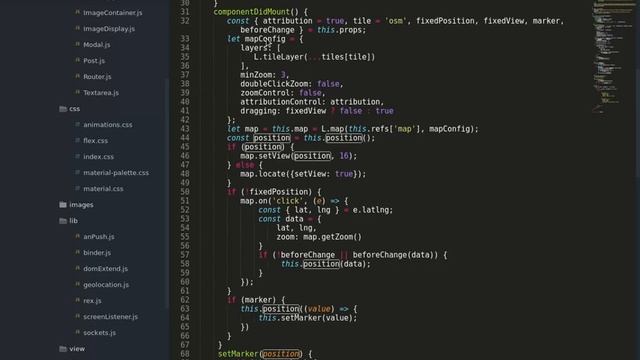640x360 pixels.
Task: Click doubleClickZoom property in code
Action: tap(276, 84)
